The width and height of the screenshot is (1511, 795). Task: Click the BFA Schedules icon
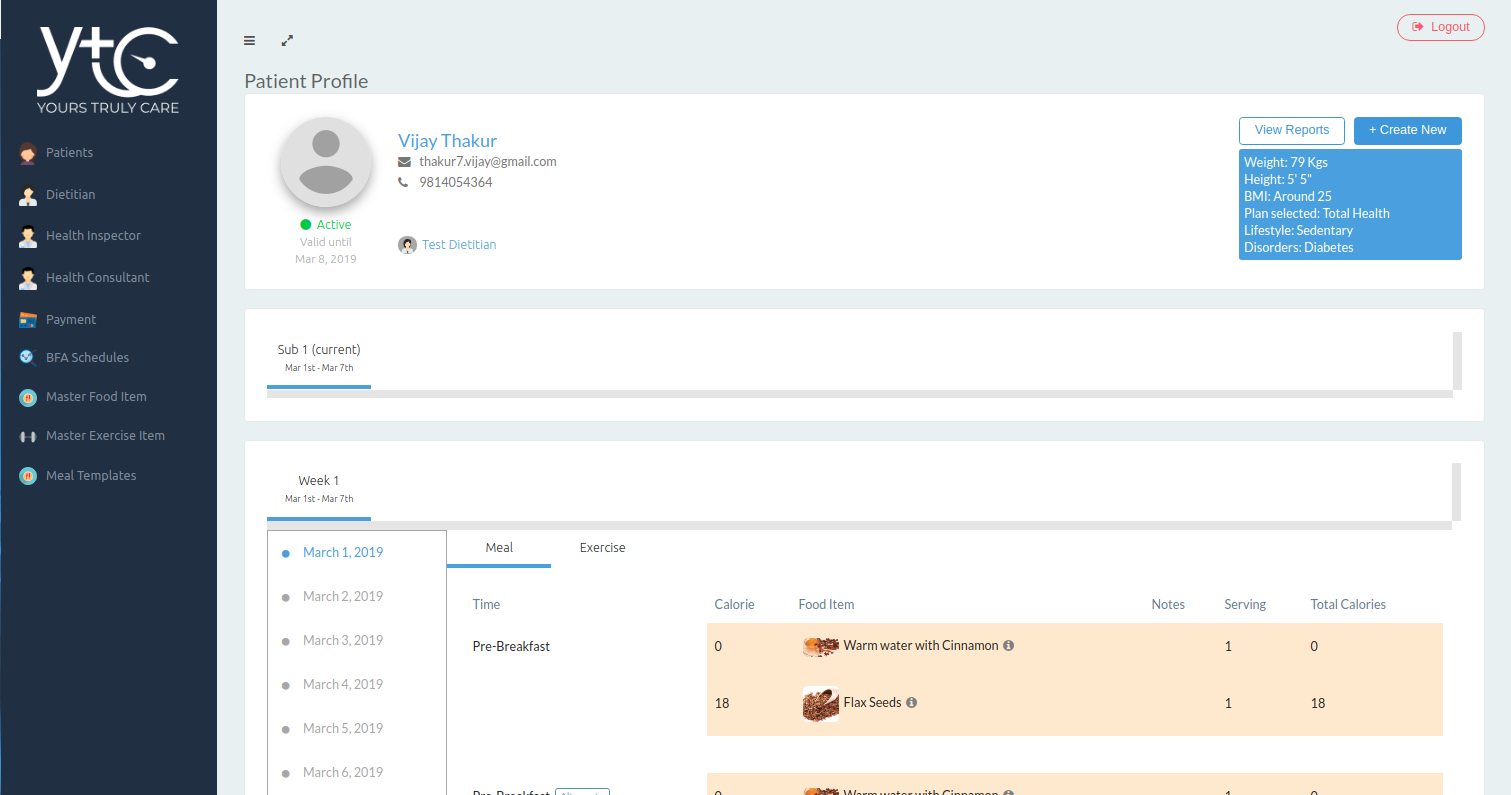(x=28, y=358)
